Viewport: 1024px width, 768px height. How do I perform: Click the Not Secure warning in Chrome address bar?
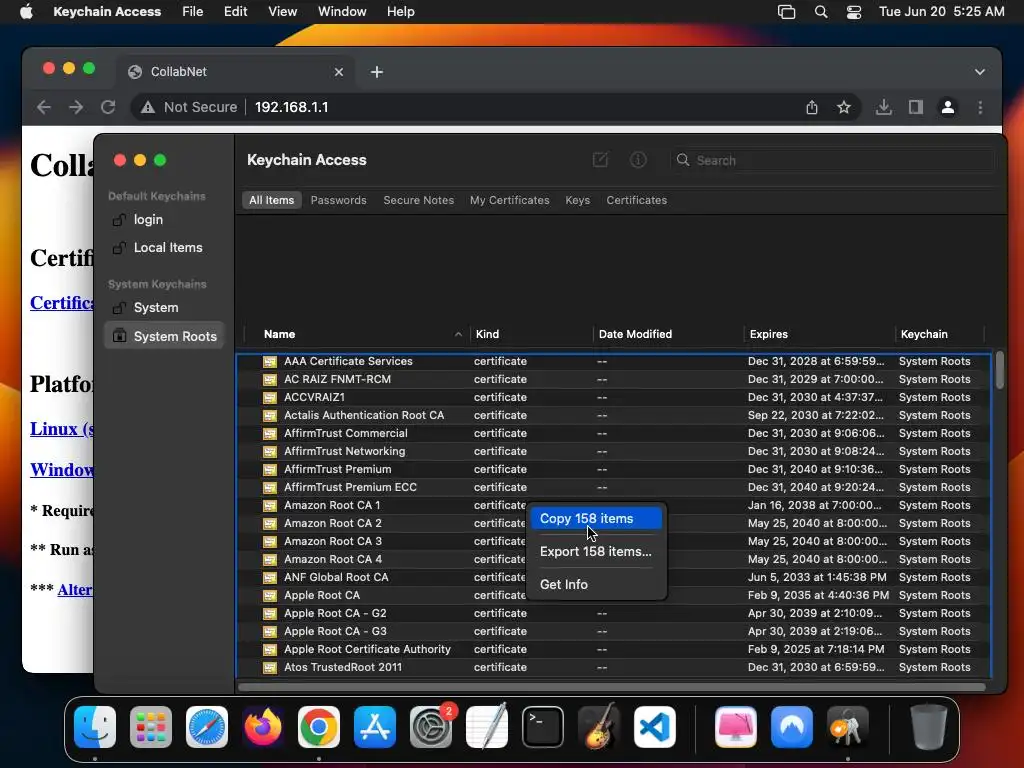coord(189,107)
